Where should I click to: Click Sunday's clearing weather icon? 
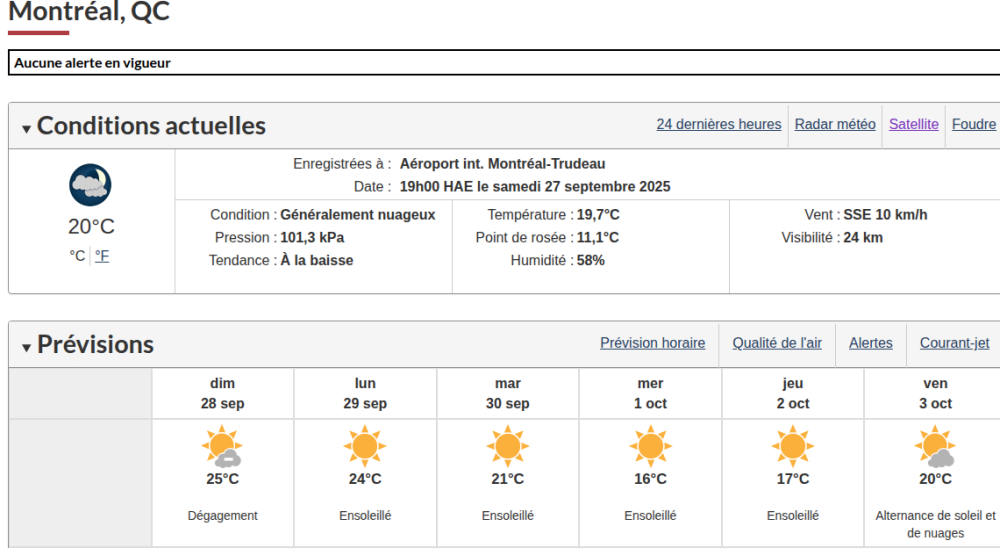(222, 446)
